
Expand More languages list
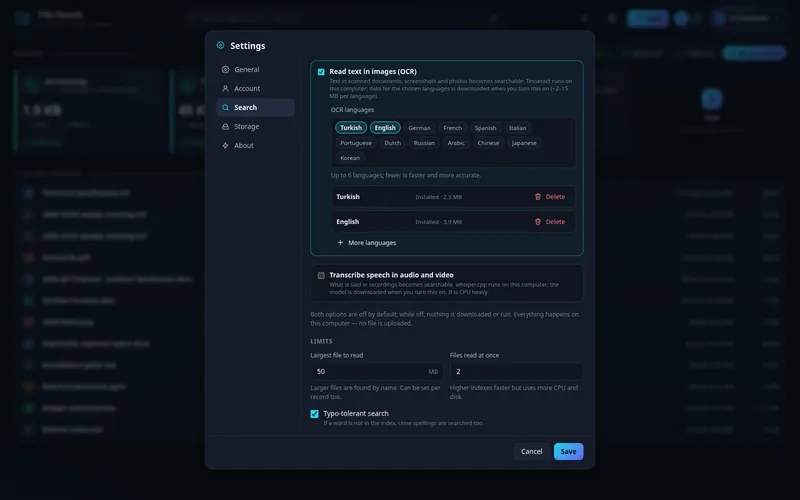[367, 242]
